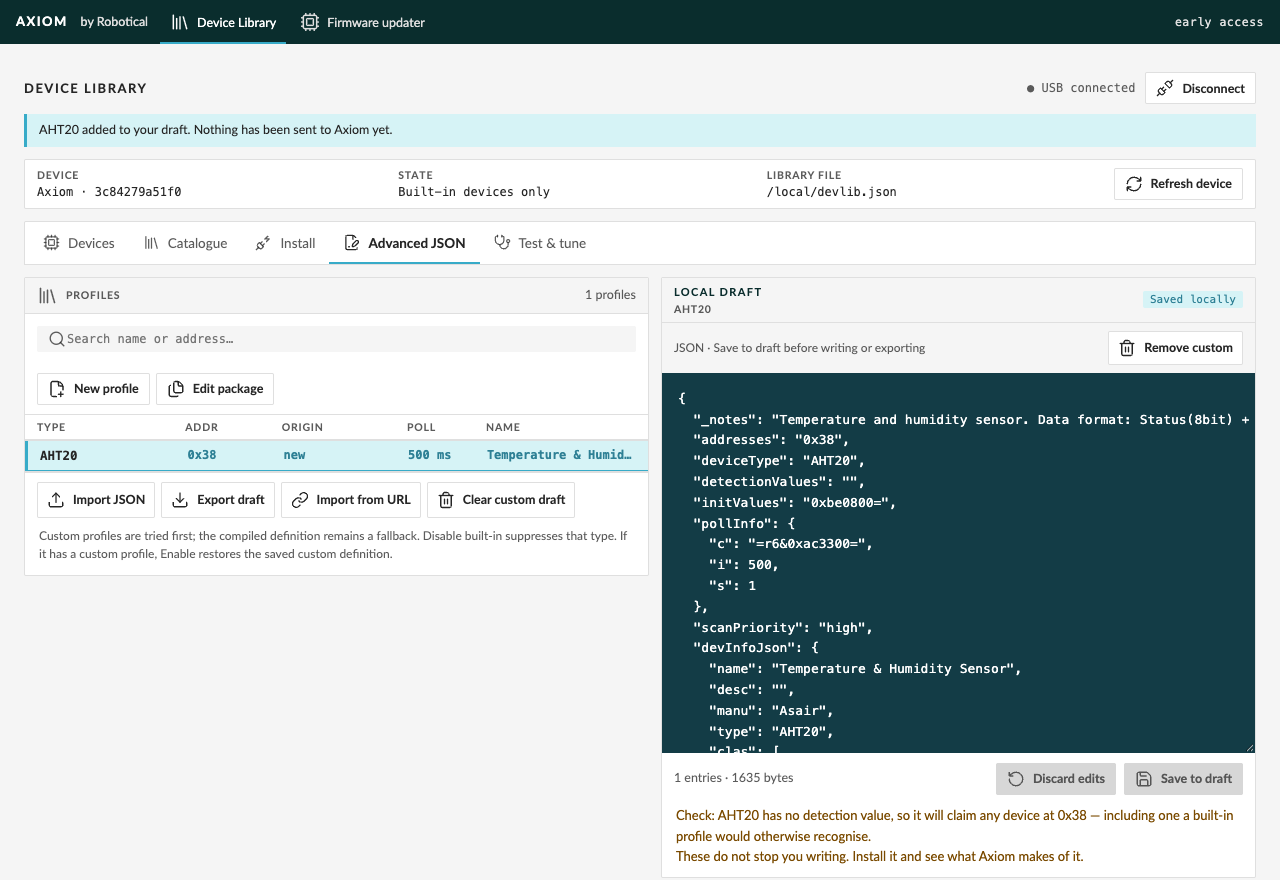
Task: Click the copy icon on Edit package
Action: (176, 389)
